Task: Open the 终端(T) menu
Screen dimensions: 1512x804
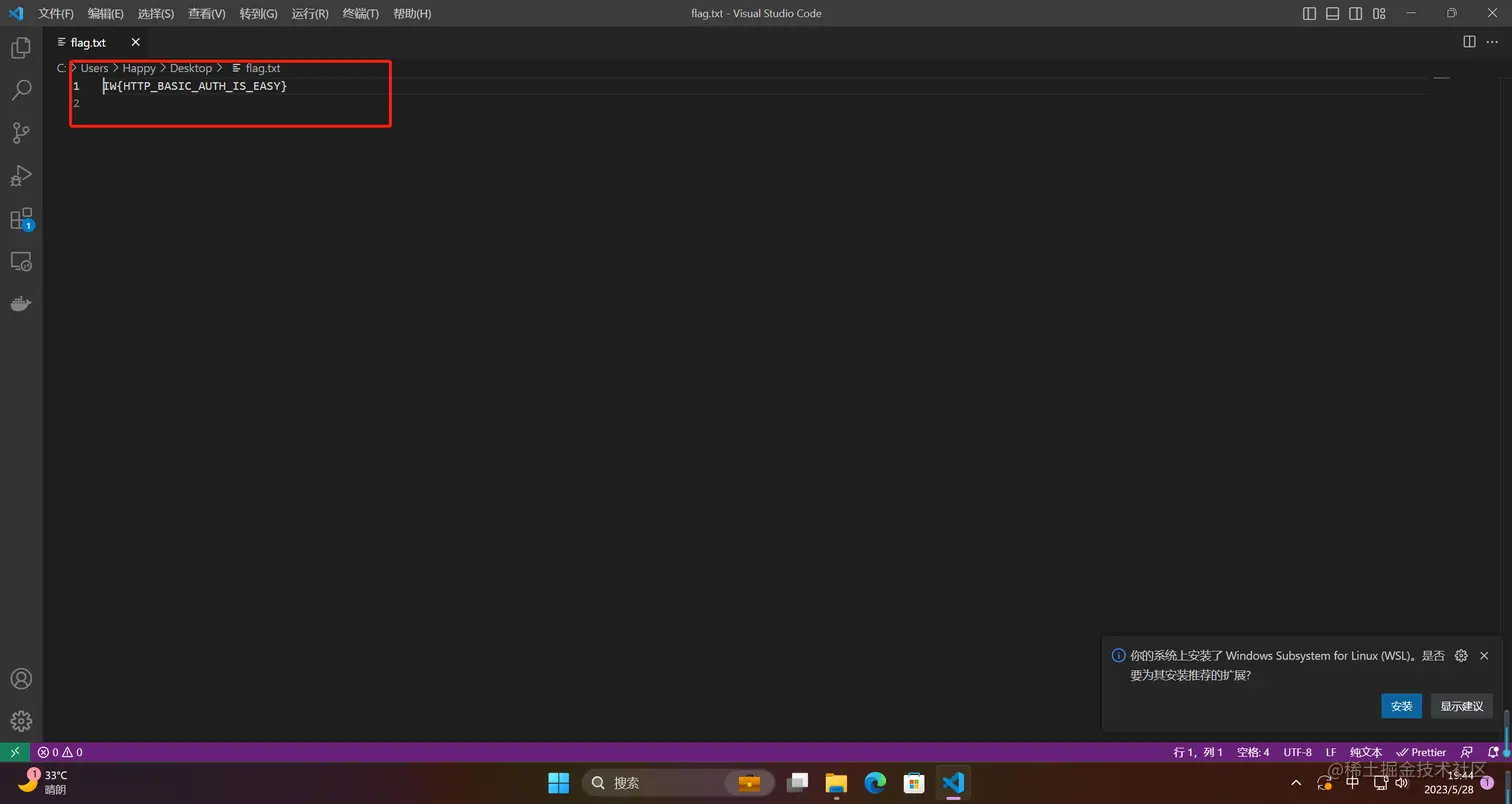Action: pos(360,13)
